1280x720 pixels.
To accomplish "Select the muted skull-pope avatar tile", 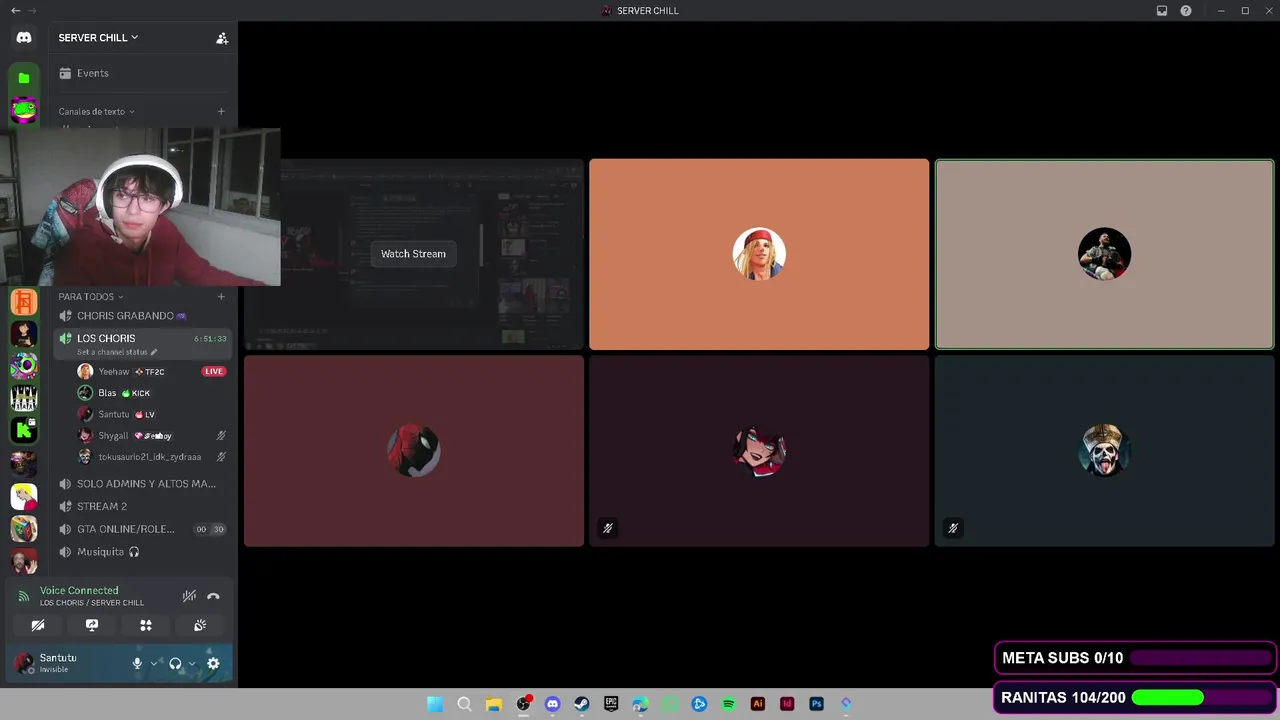I will [x=1104, y=451].
